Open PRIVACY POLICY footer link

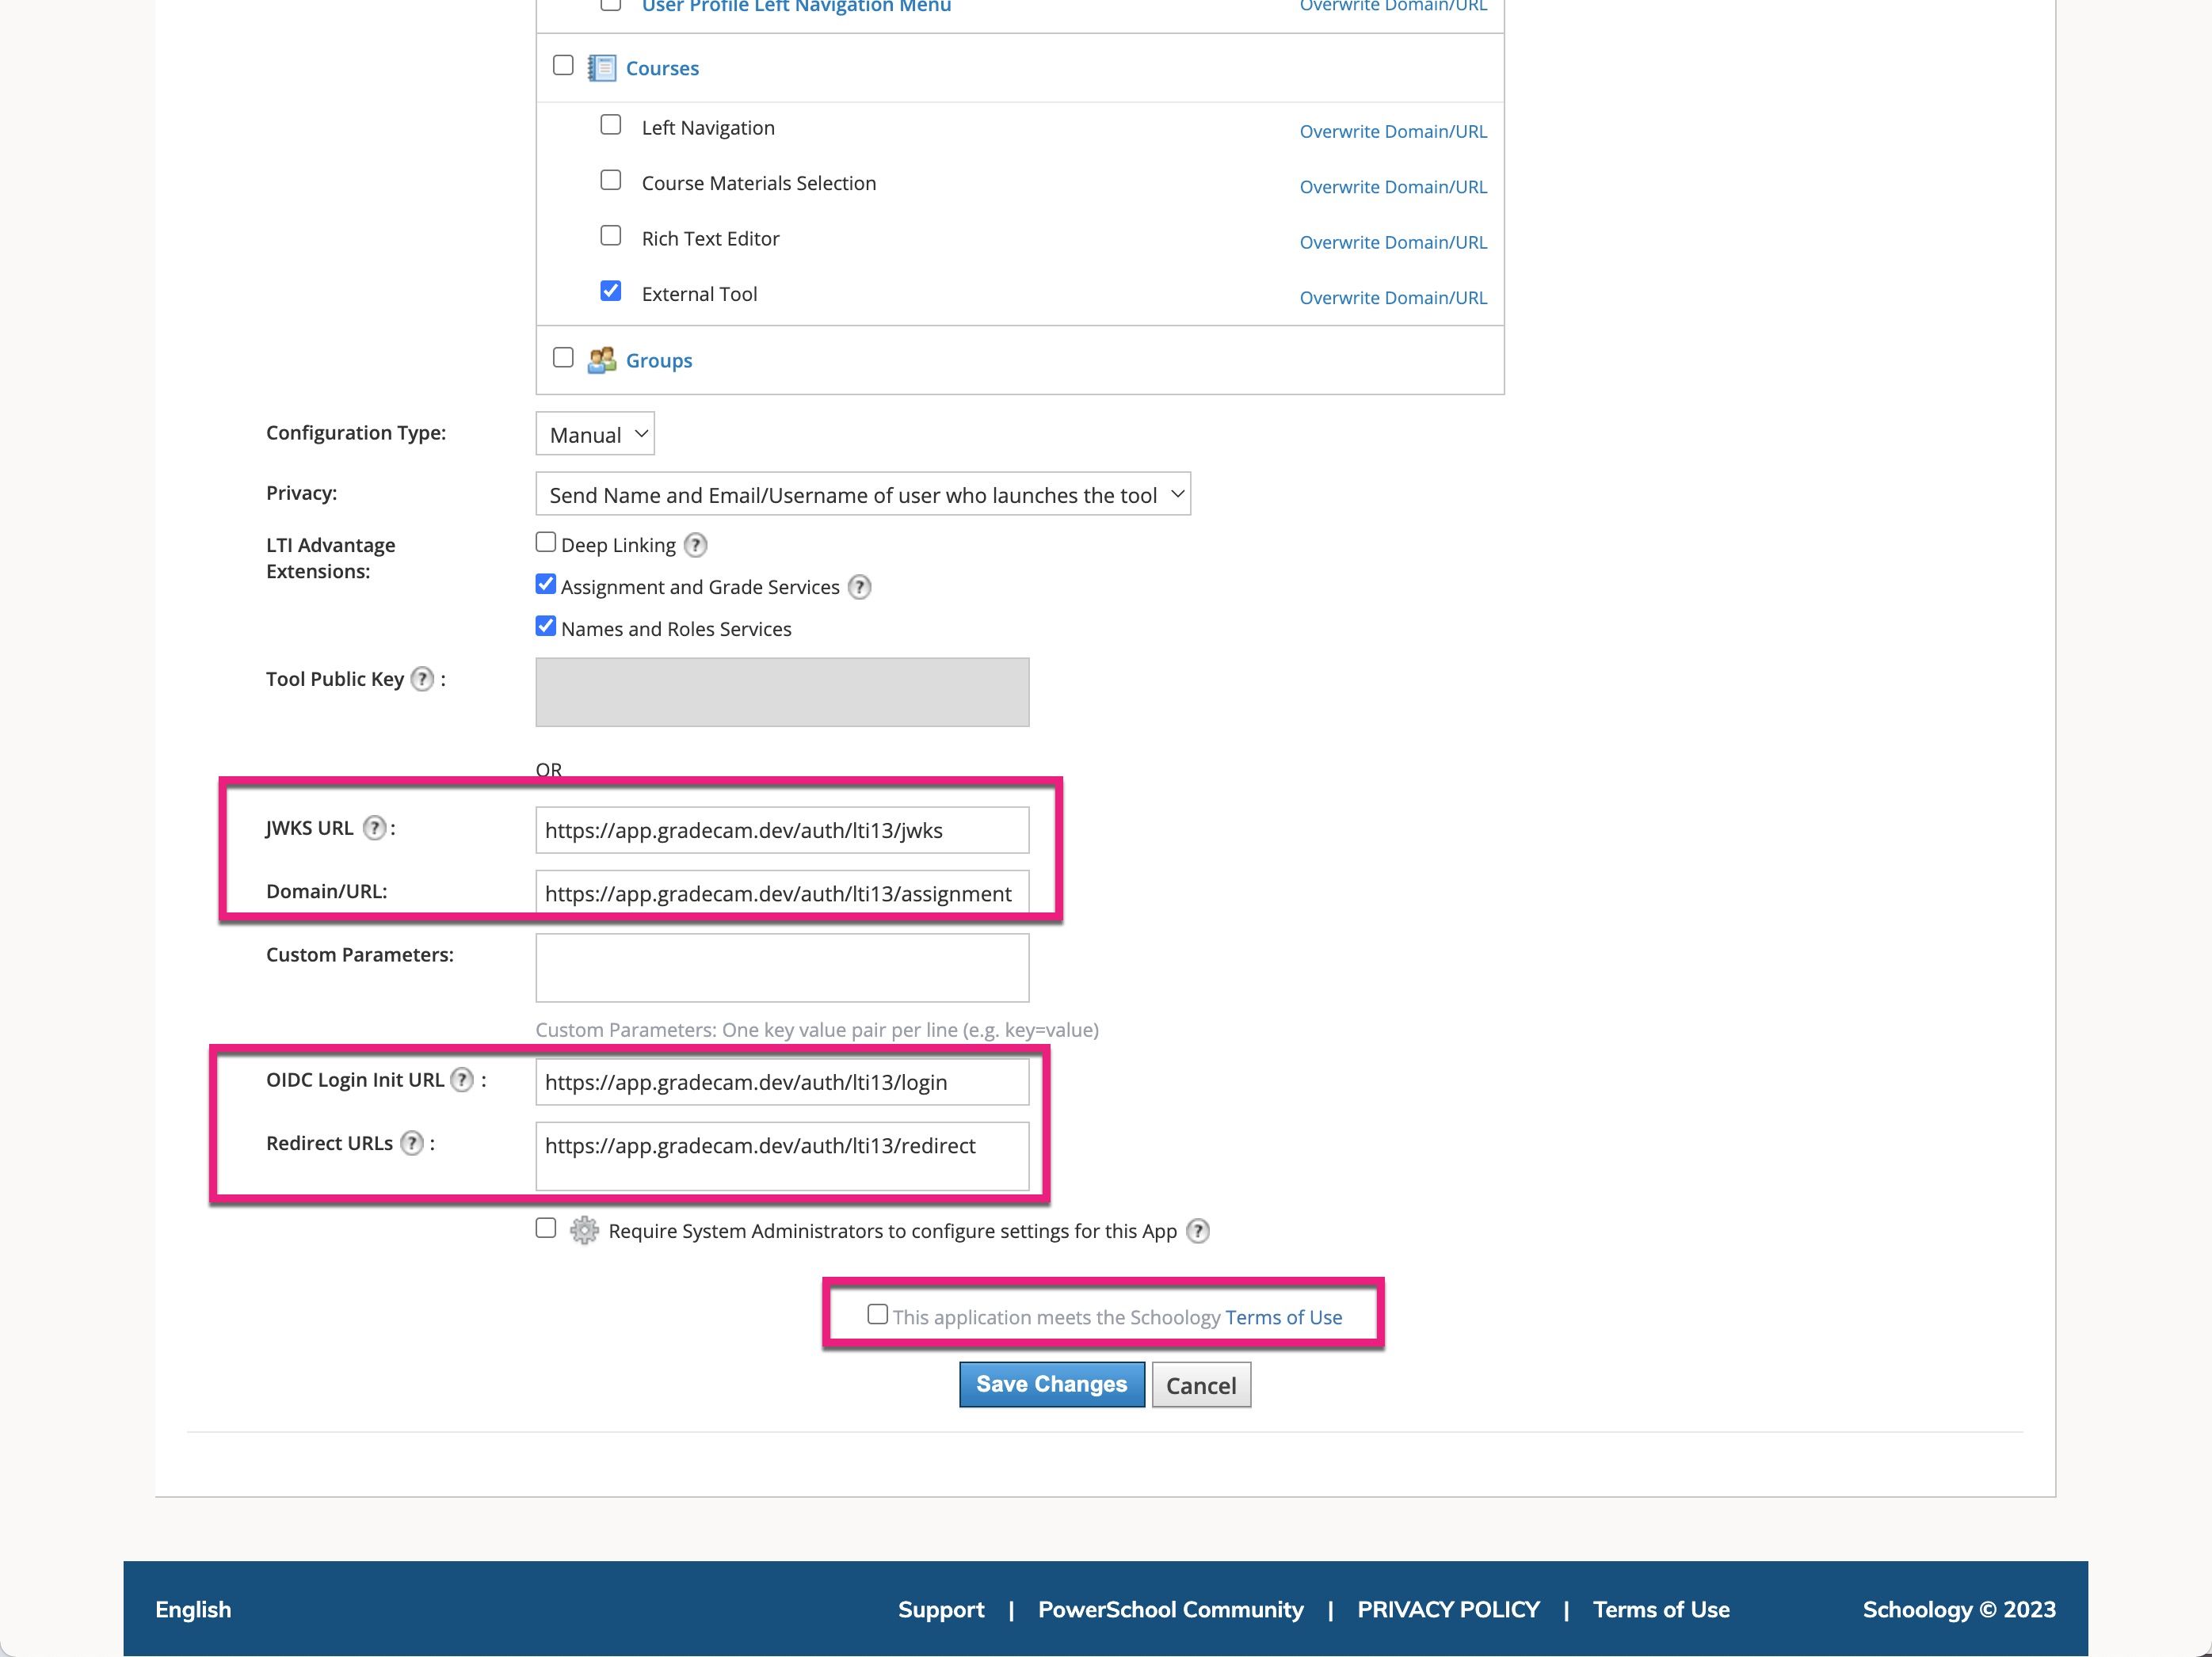[x=1448, y=1610]
